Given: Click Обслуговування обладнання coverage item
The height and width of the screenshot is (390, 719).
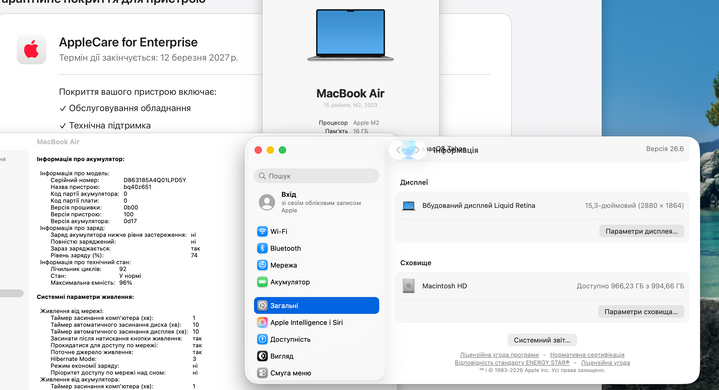Looking at the screenshot, I should (125, 108).
